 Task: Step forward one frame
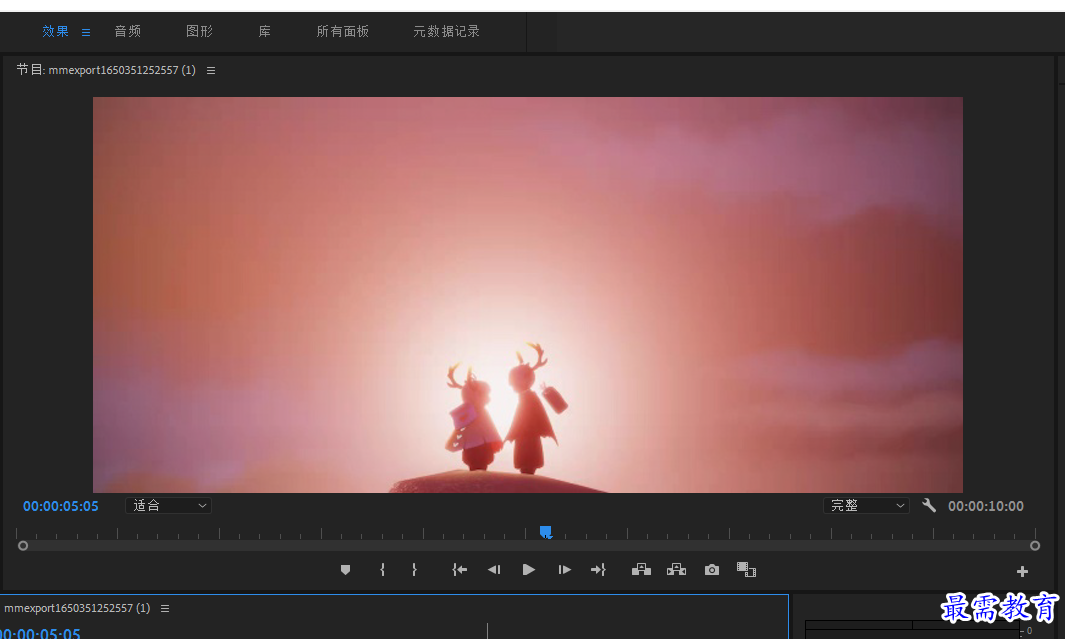564,570
